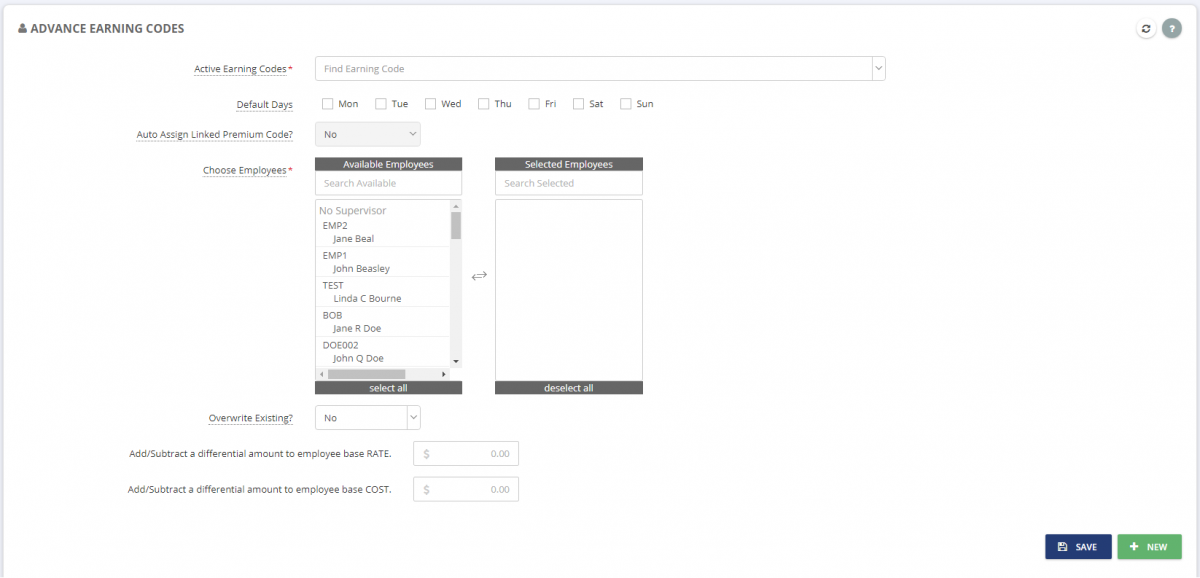
Task: Check the Mon default day box
Action: [328, 103]
